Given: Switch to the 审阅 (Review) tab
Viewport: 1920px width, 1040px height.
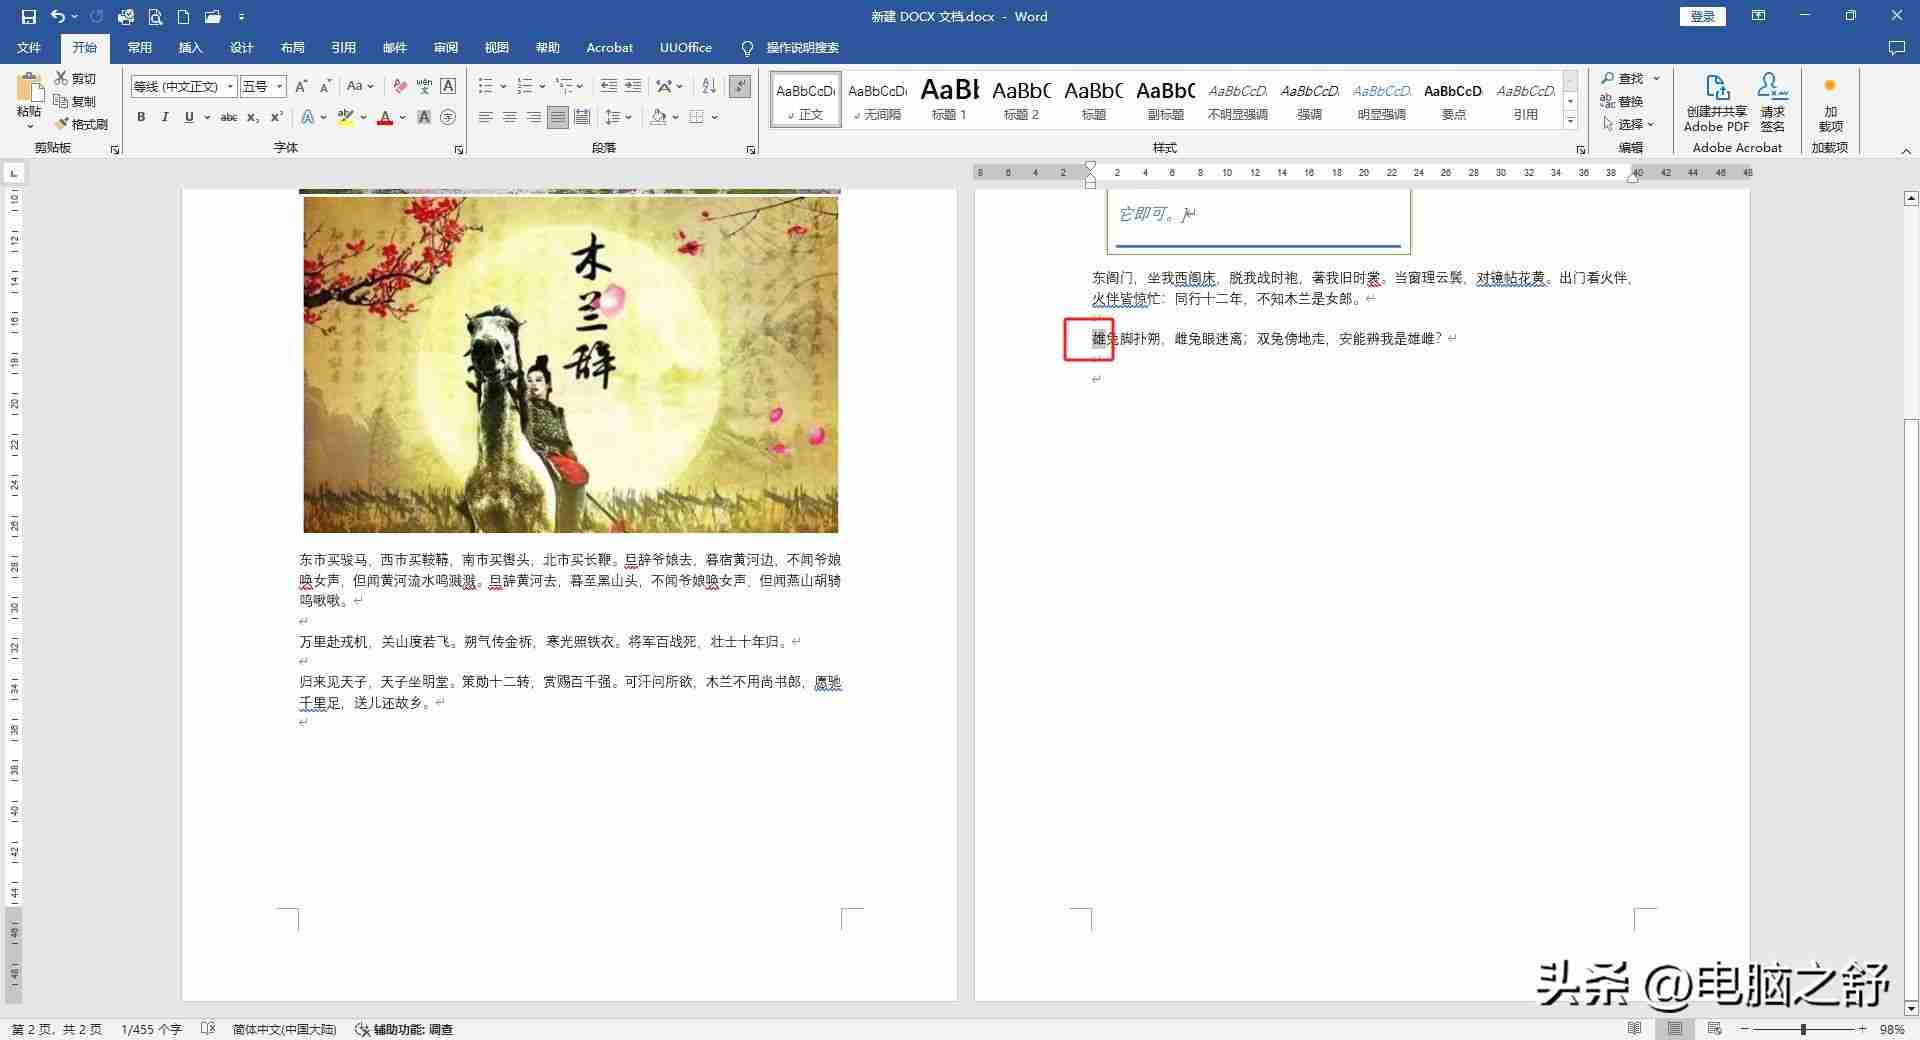Looking at the screenshot, I should 445,48.
